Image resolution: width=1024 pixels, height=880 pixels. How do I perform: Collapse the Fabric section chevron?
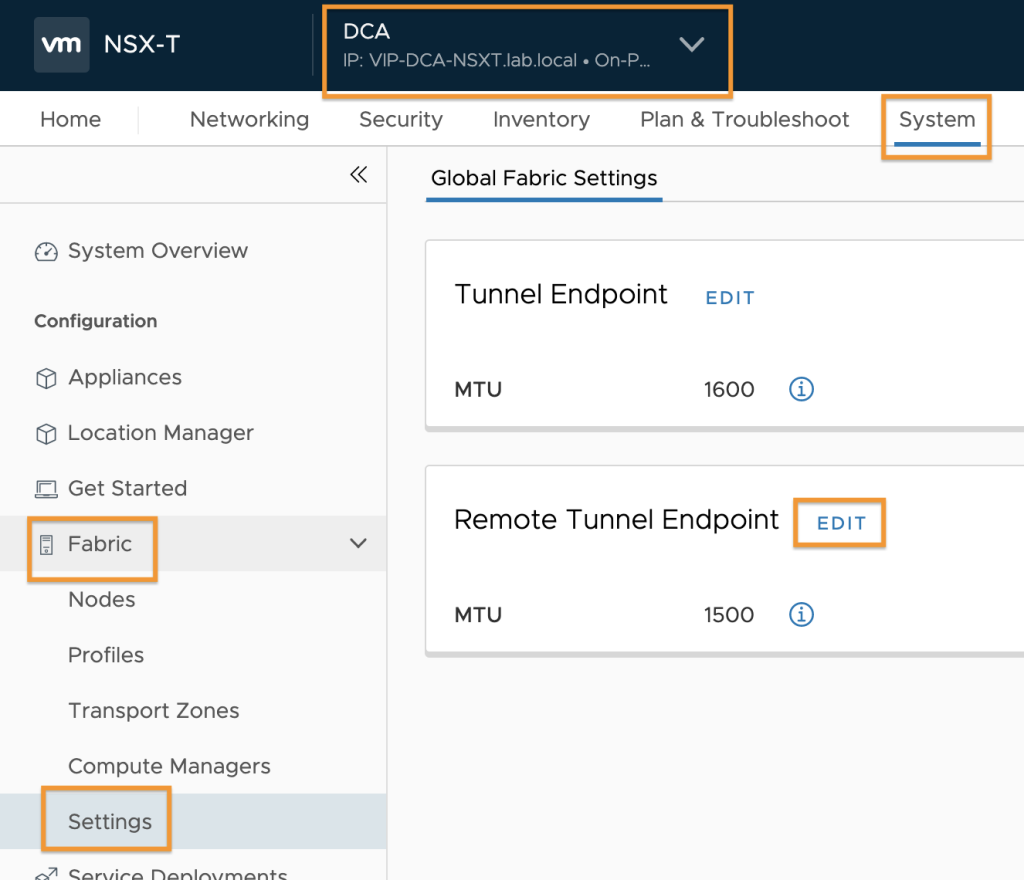click(x=358, y=543)
